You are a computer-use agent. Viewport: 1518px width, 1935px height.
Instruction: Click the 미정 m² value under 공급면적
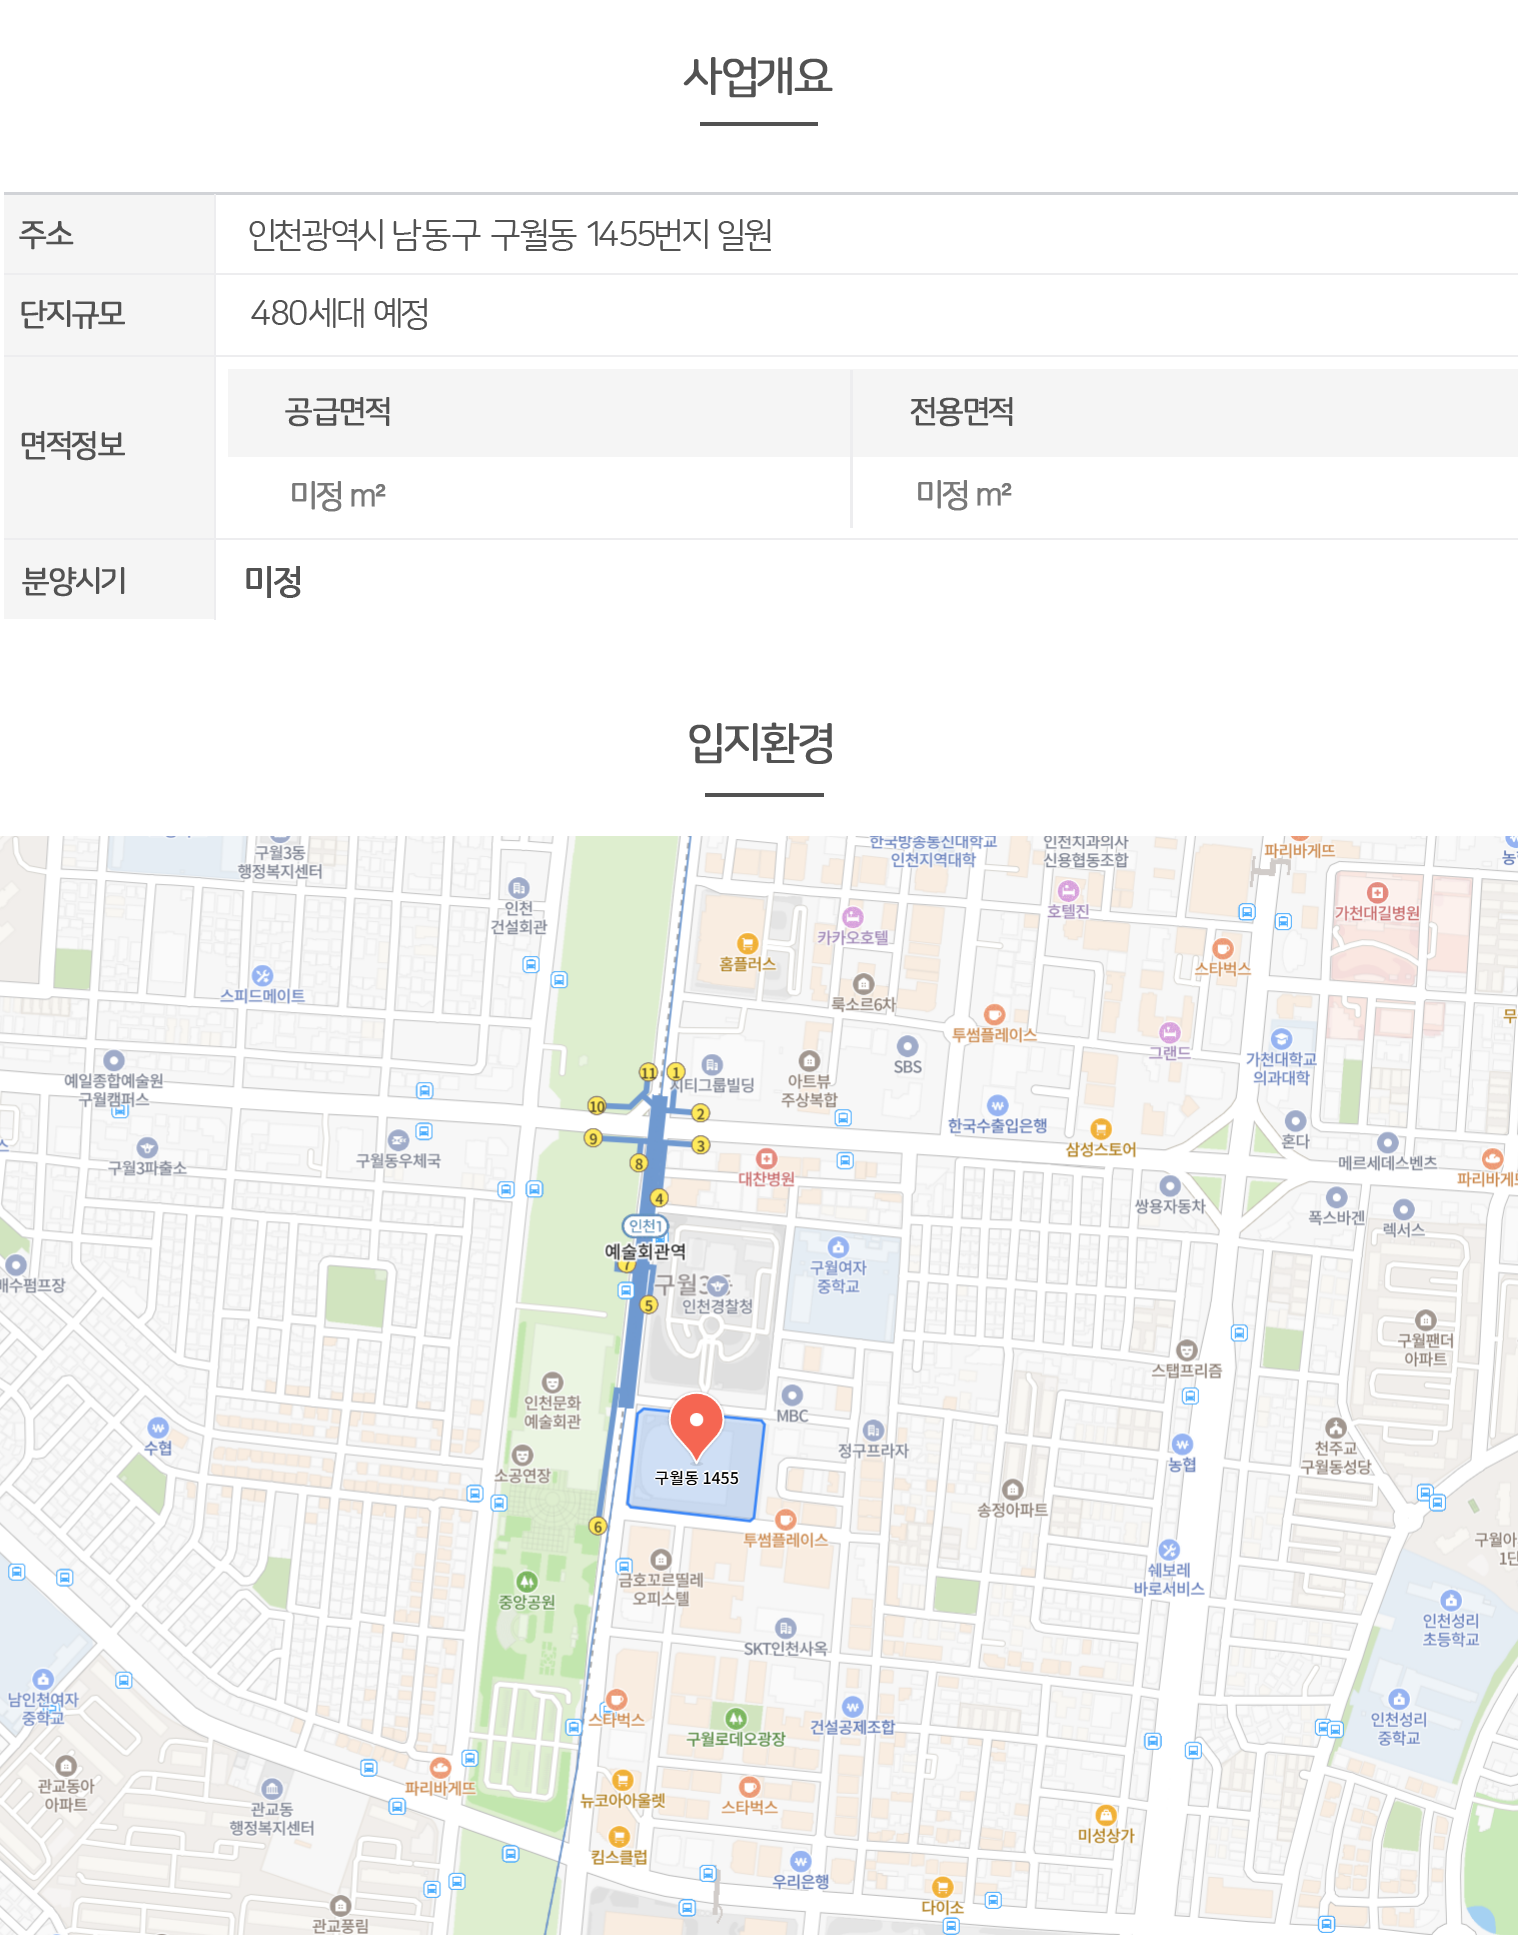(x=338, y=494)
